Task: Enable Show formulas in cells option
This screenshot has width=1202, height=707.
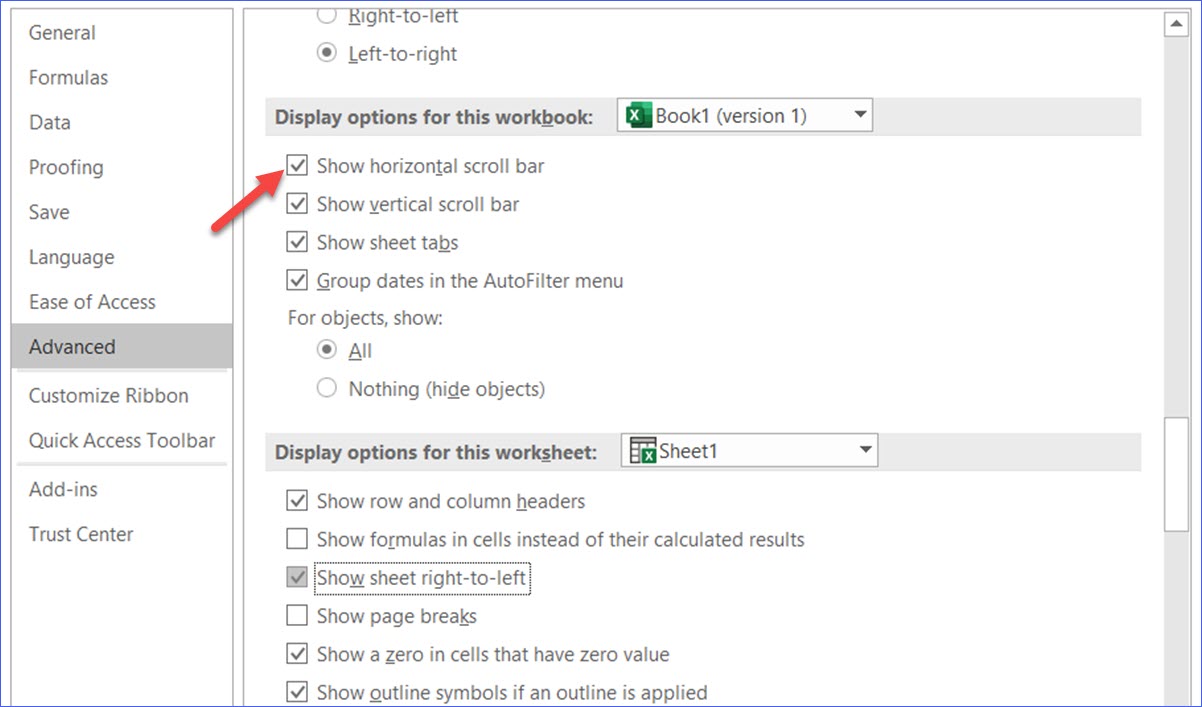Action: 297,539
